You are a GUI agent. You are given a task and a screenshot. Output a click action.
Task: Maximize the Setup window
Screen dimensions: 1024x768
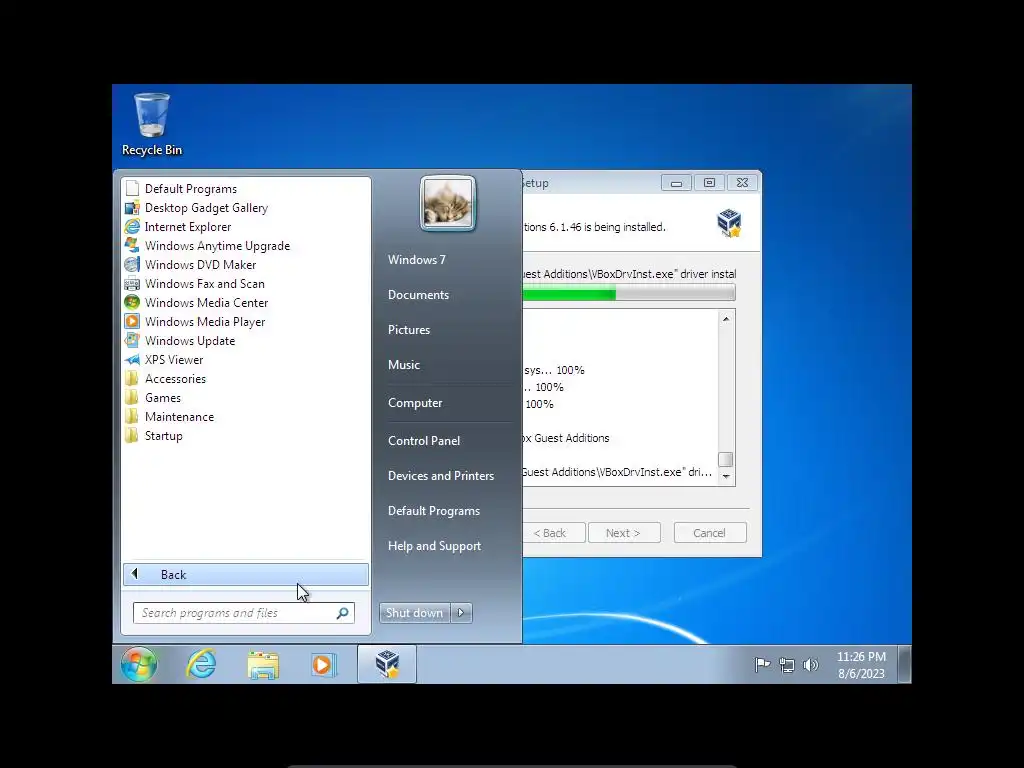(x=709, y=183)
